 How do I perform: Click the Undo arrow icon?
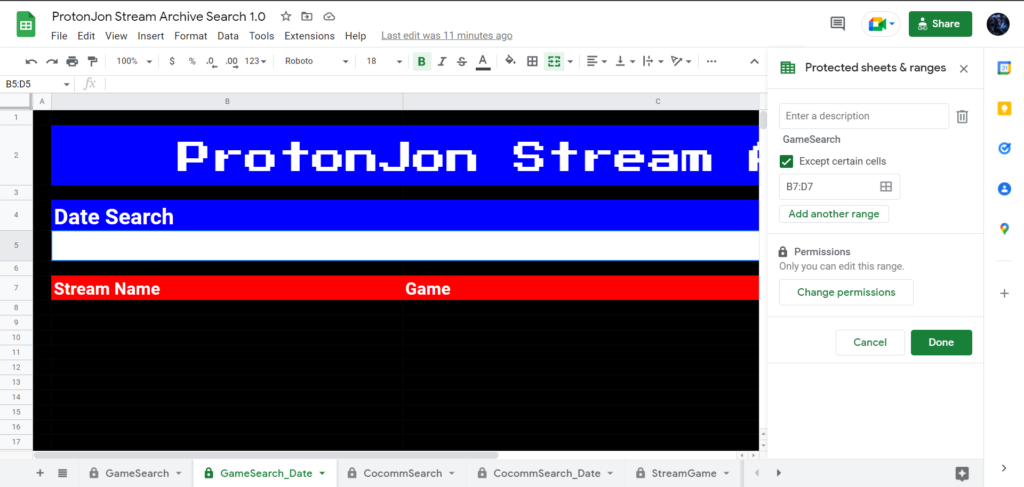[31, 61]
